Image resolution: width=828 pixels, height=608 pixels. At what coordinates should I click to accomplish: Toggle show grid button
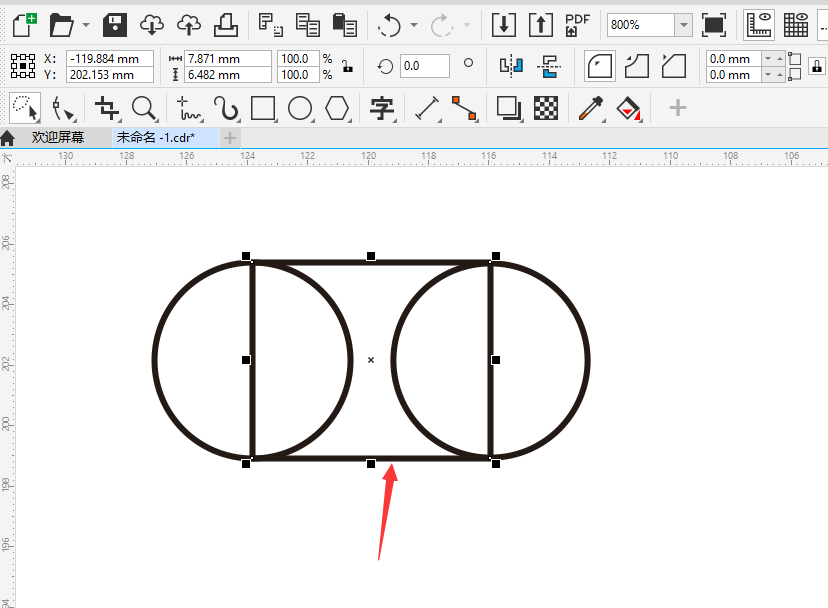(x=796, y=24)
